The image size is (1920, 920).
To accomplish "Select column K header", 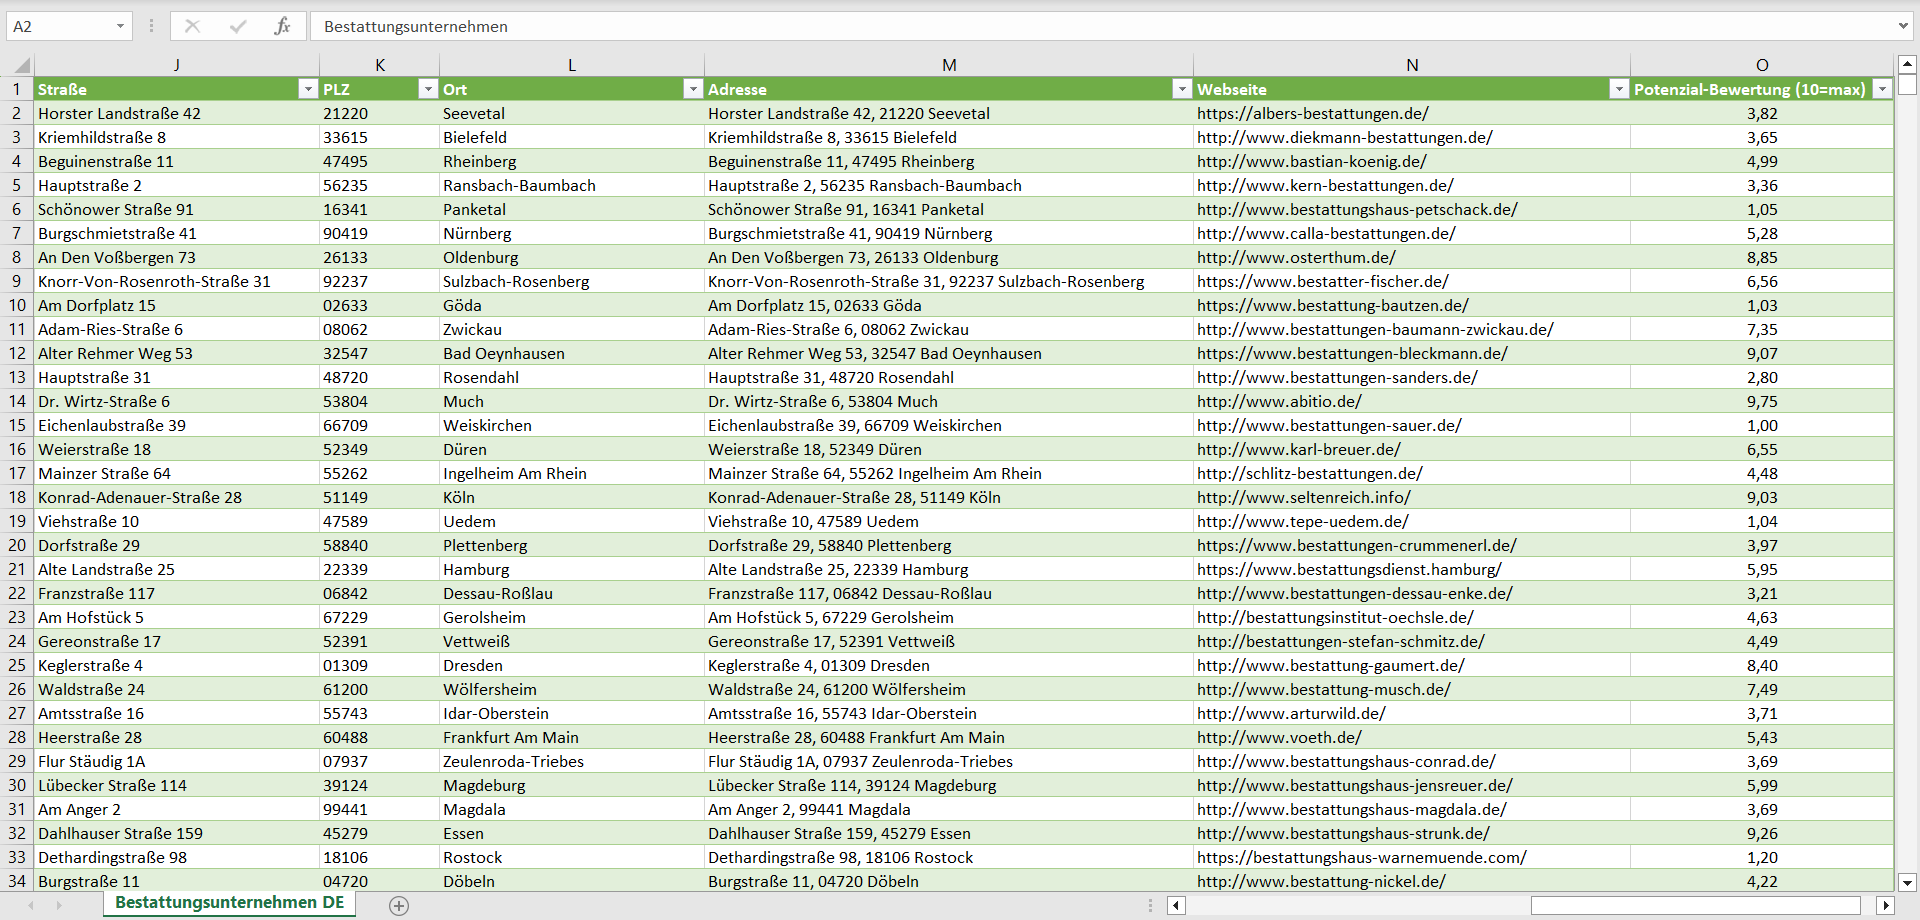I will (380, 65).
